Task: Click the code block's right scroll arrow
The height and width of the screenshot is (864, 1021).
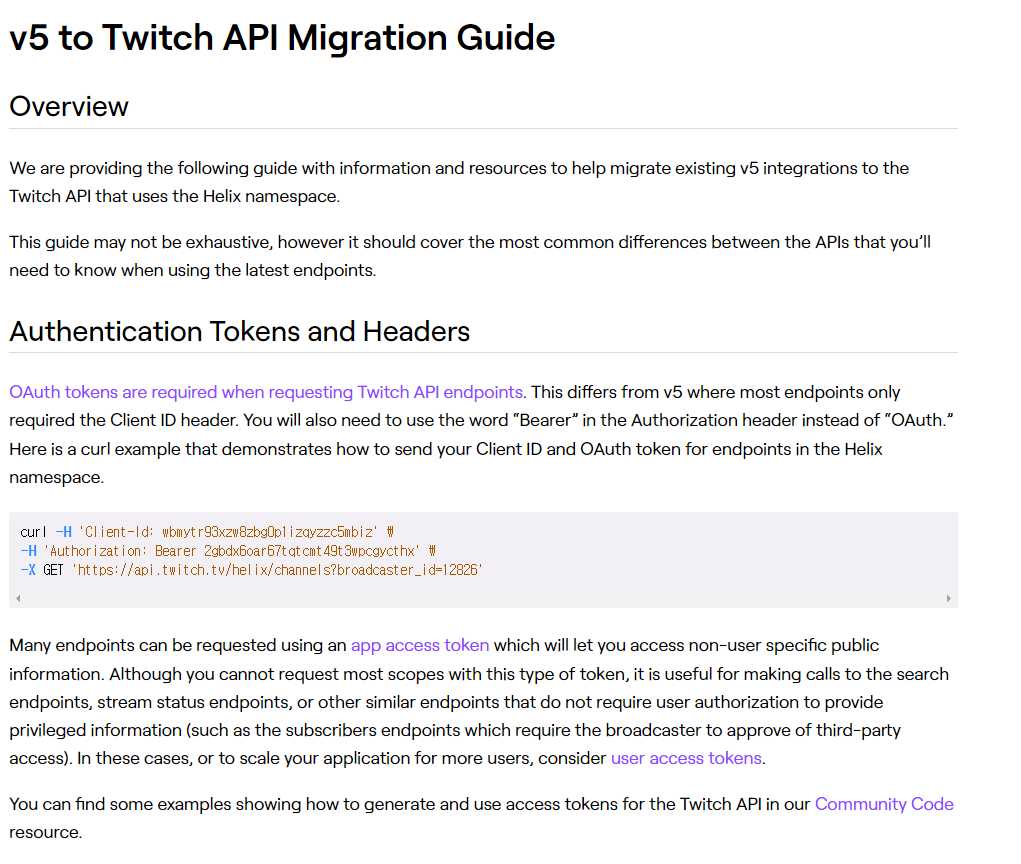Action: [x=949, y=598]
